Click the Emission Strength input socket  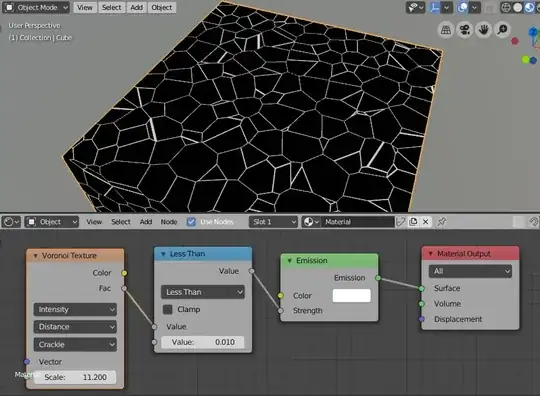click(x=281, y=311)
